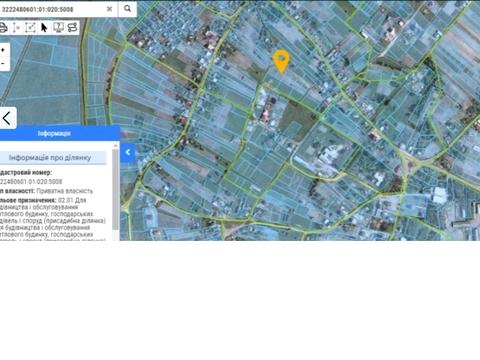Click the back chevron button
This screenshot has height=360, width=480.
pyautogui.click(x=7, y=118)
